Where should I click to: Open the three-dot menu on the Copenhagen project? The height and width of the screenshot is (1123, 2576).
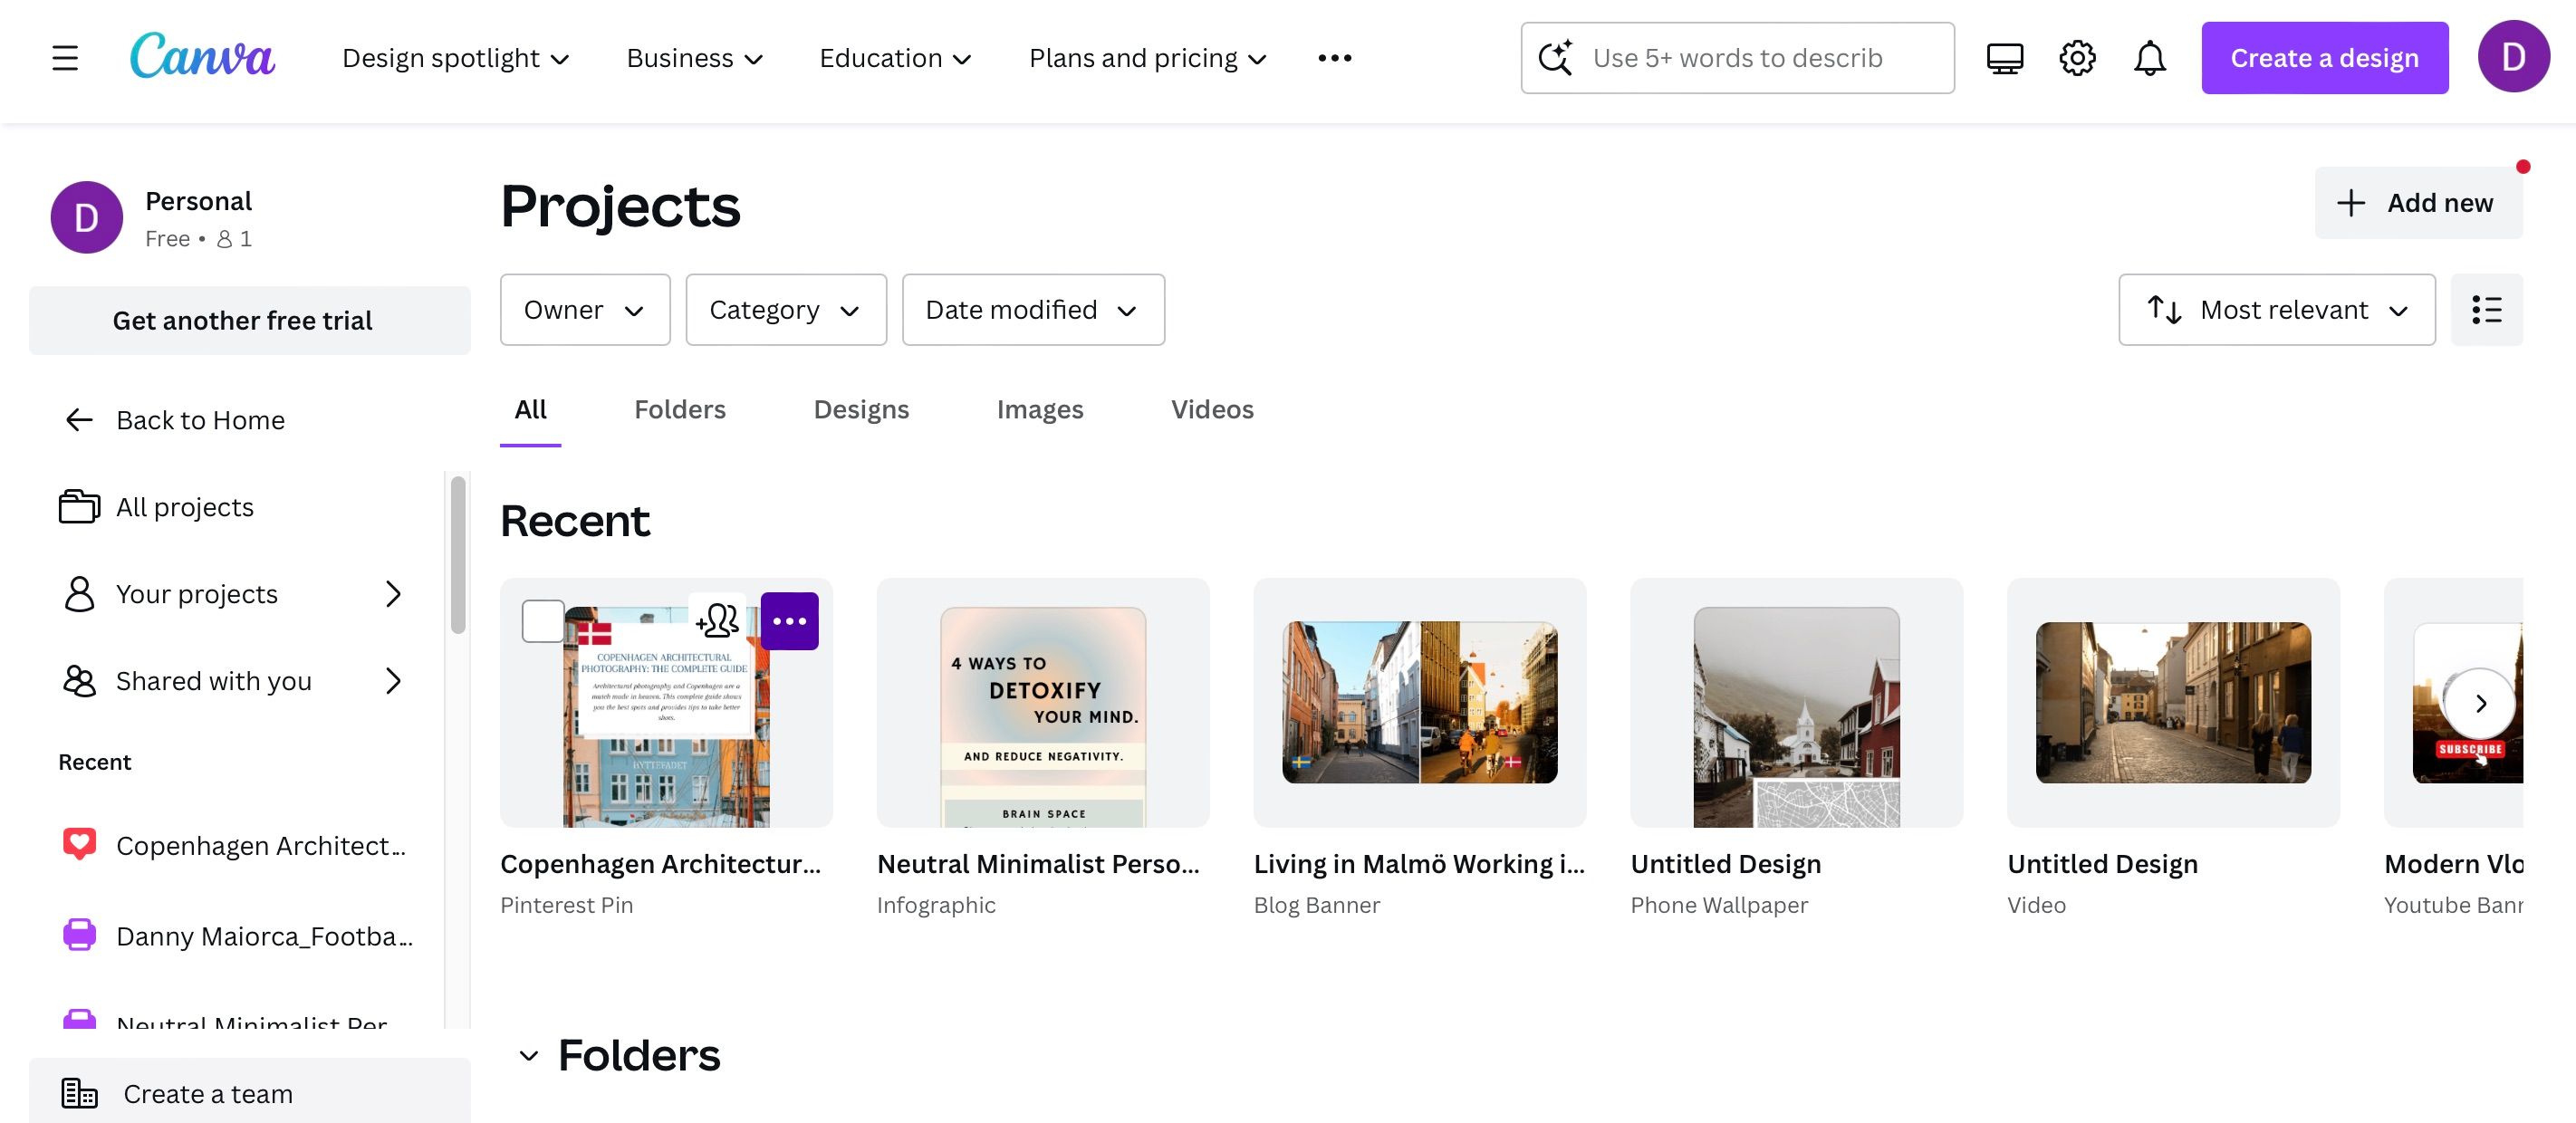(790, 620)
